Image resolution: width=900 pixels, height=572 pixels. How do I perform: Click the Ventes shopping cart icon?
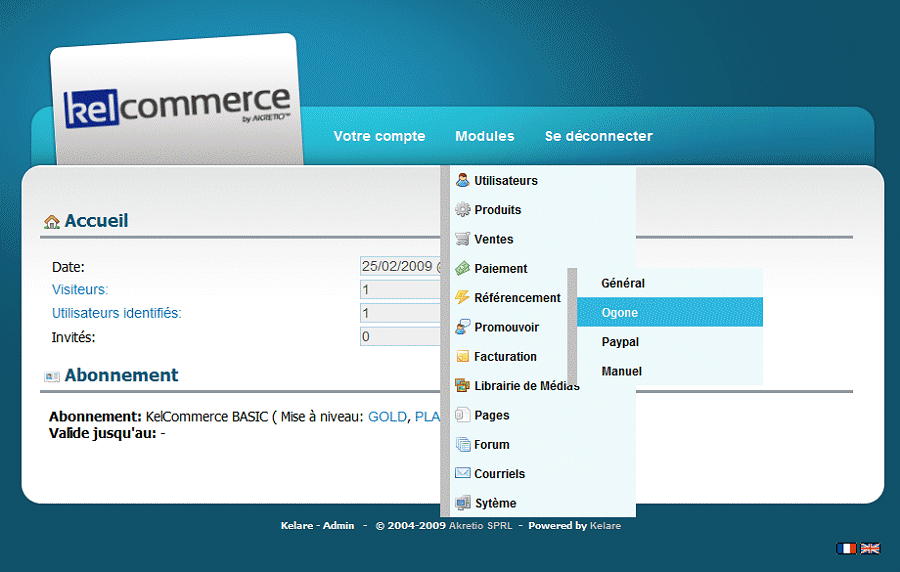(462, 239)
